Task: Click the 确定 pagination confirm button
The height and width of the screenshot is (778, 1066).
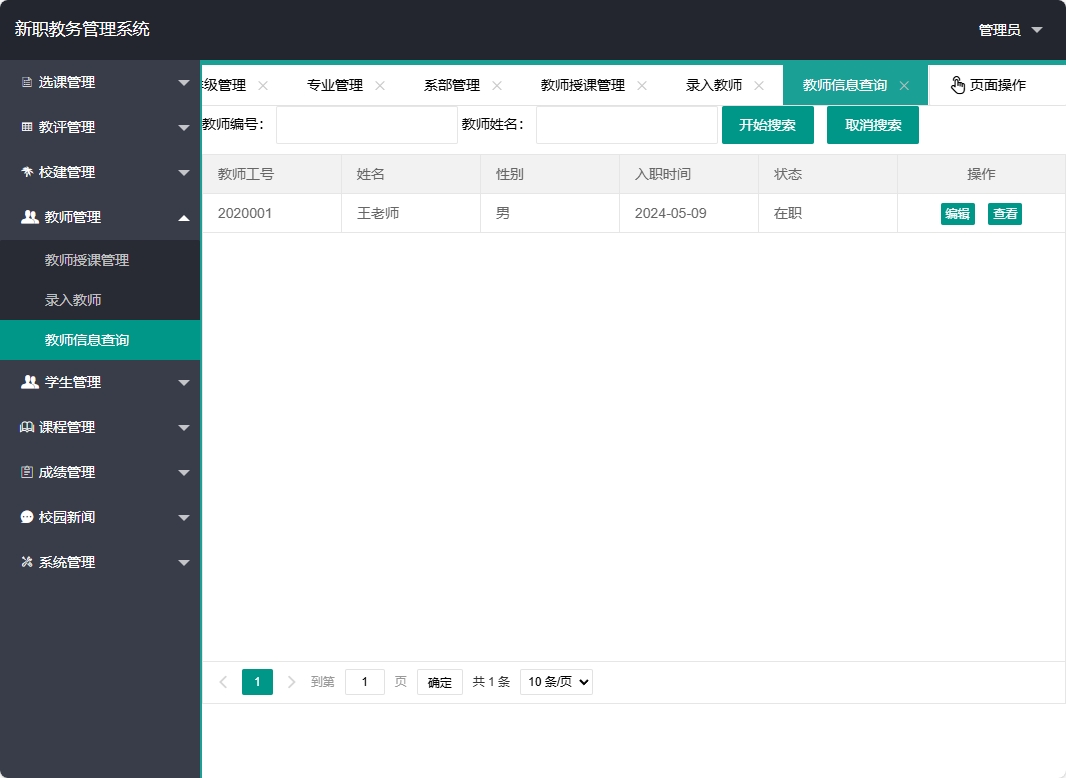Action: pos(439,681)
